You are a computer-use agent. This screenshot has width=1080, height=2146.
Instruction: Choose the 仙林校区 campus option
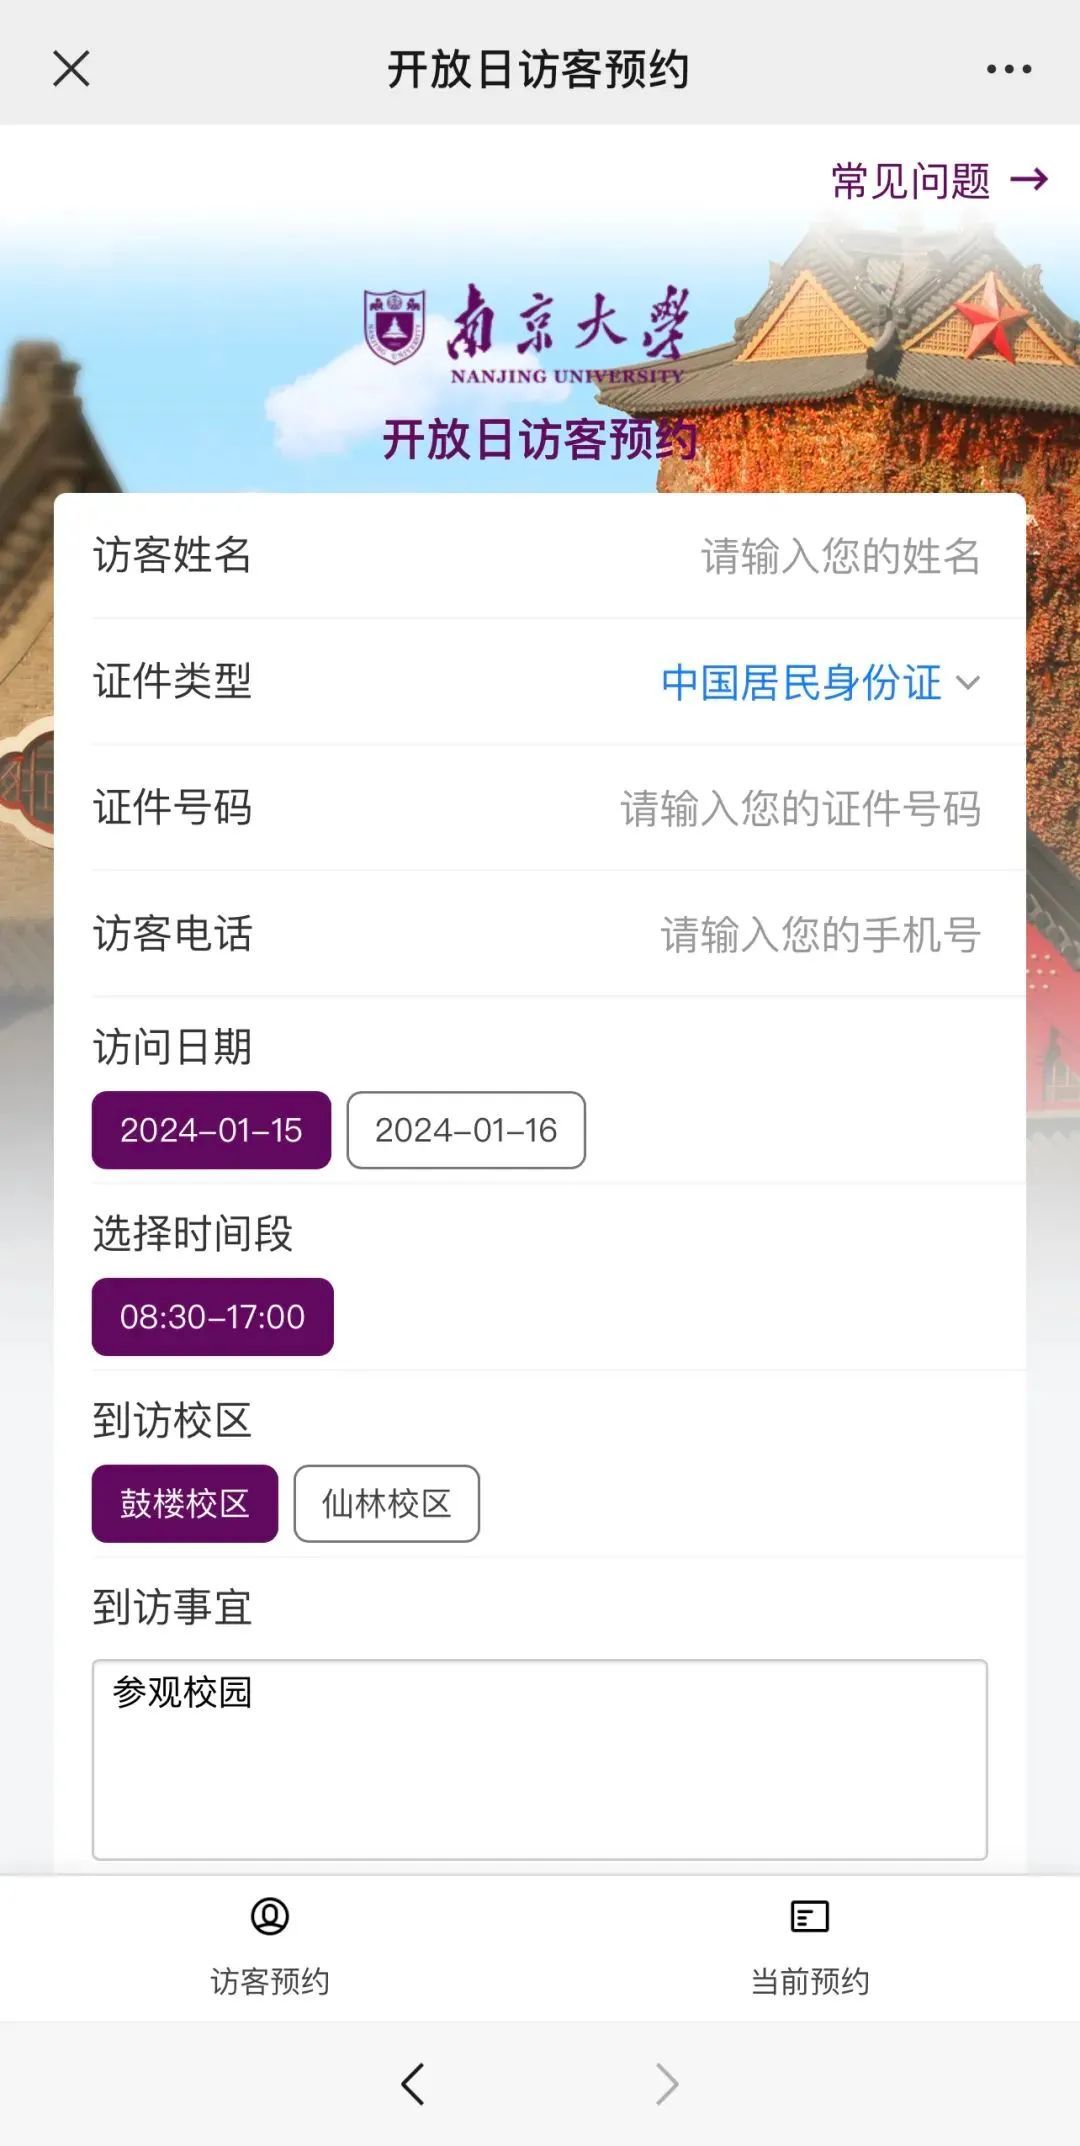point(386,1503)
